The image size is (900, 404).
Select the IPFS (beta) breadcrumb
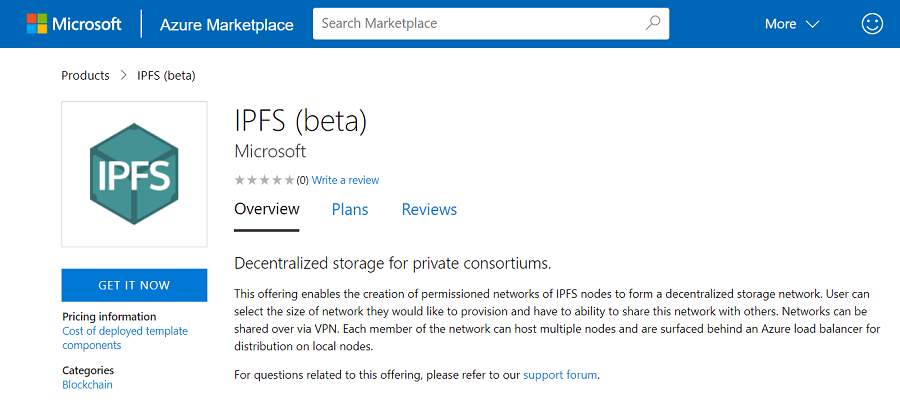click(x=166, y=76)
